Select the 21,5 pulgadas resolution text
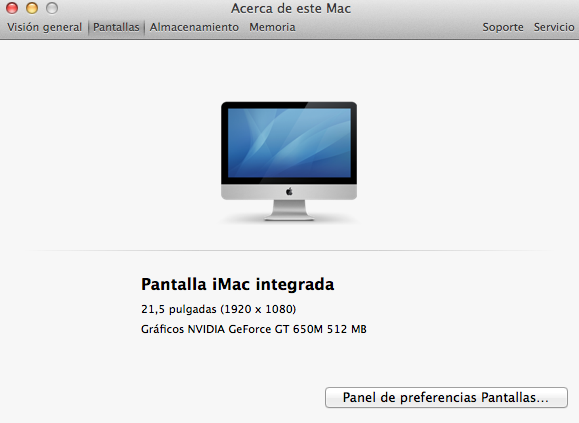 tap(218, 309)
